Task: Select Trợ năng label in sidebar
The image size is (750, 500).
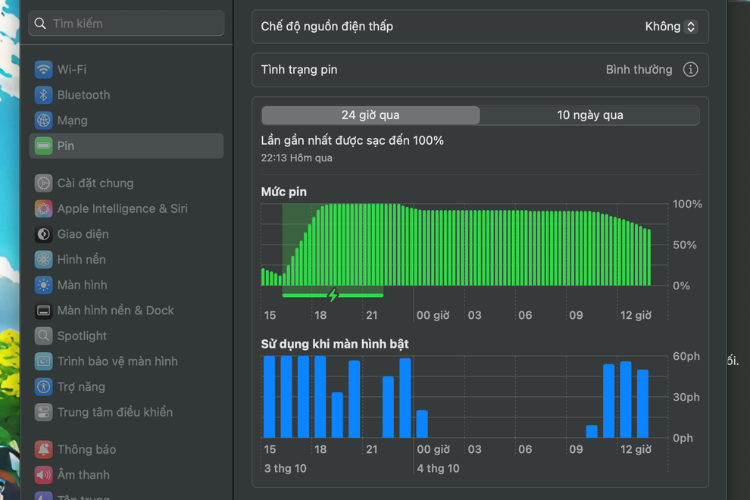Action: pos(81,387)
